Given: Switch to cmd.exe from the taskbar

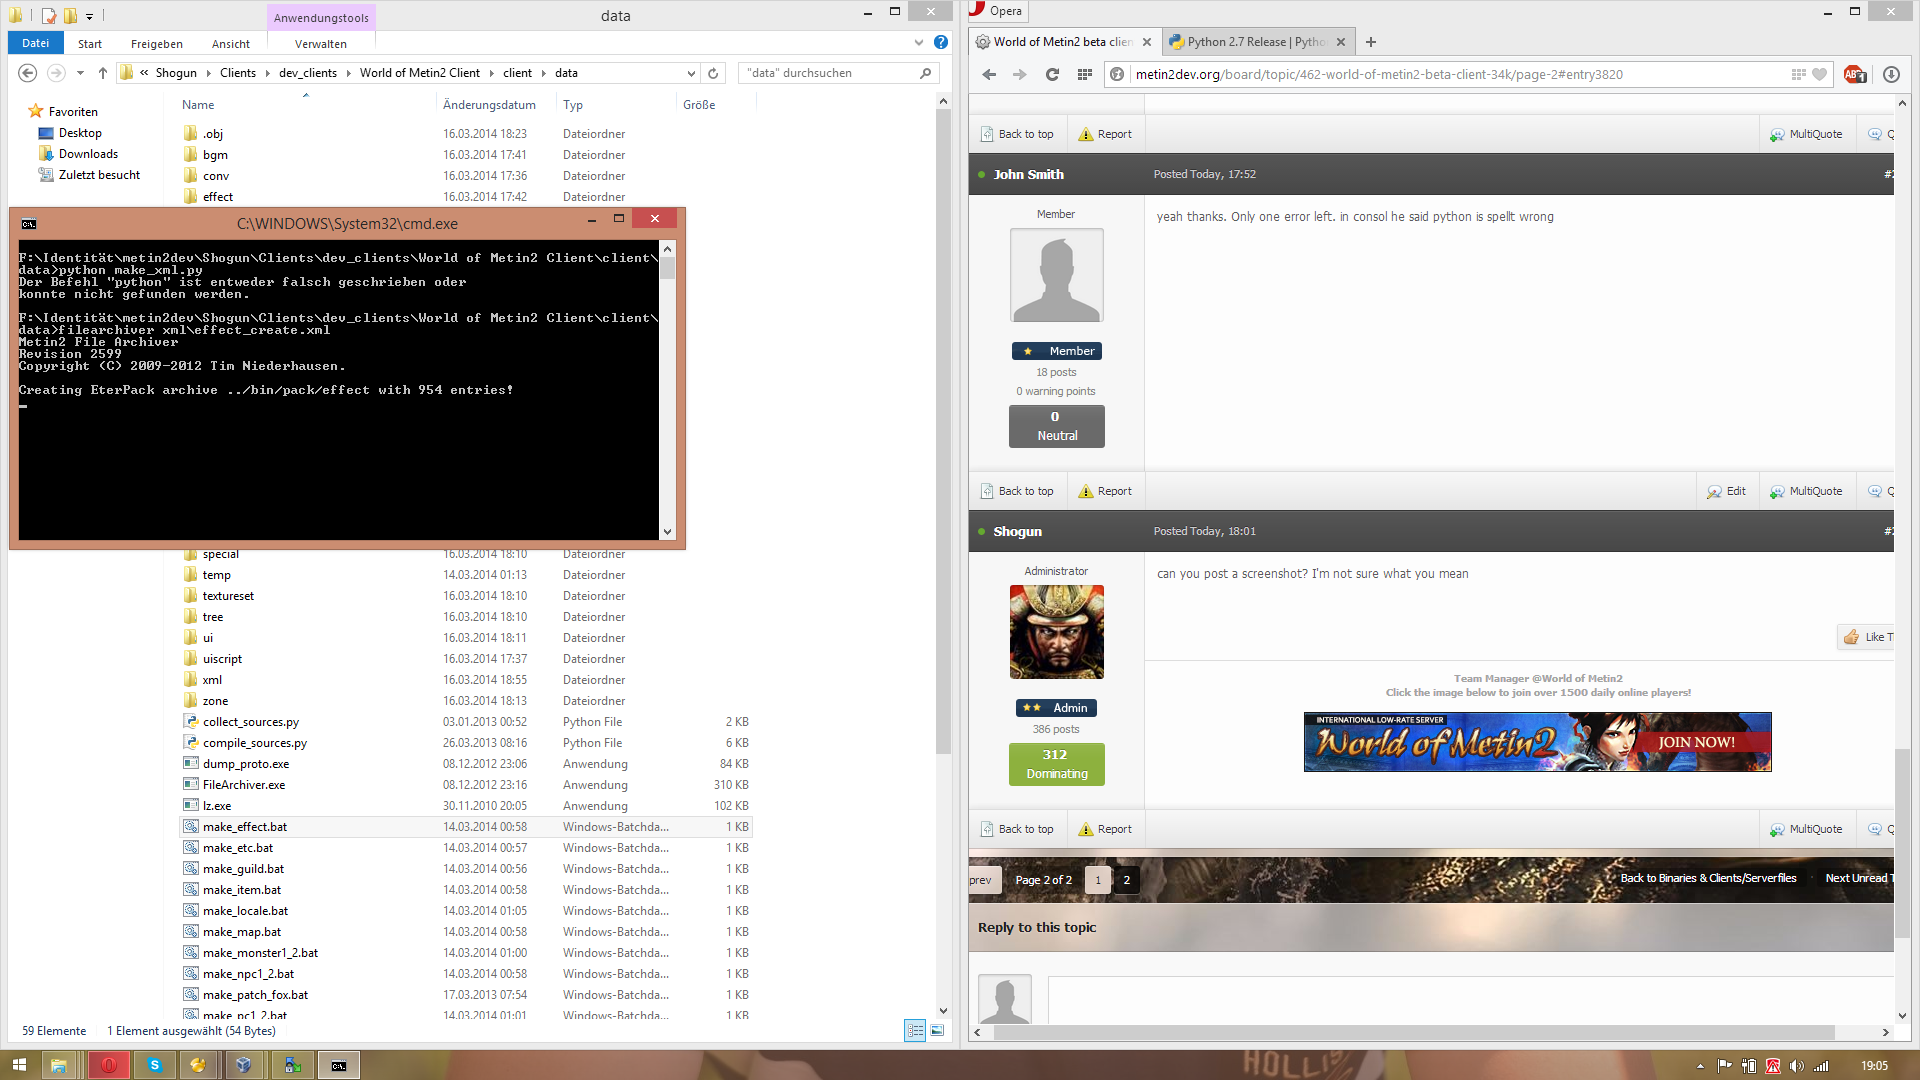Looking at the screenshot, I should point(339,1065).
